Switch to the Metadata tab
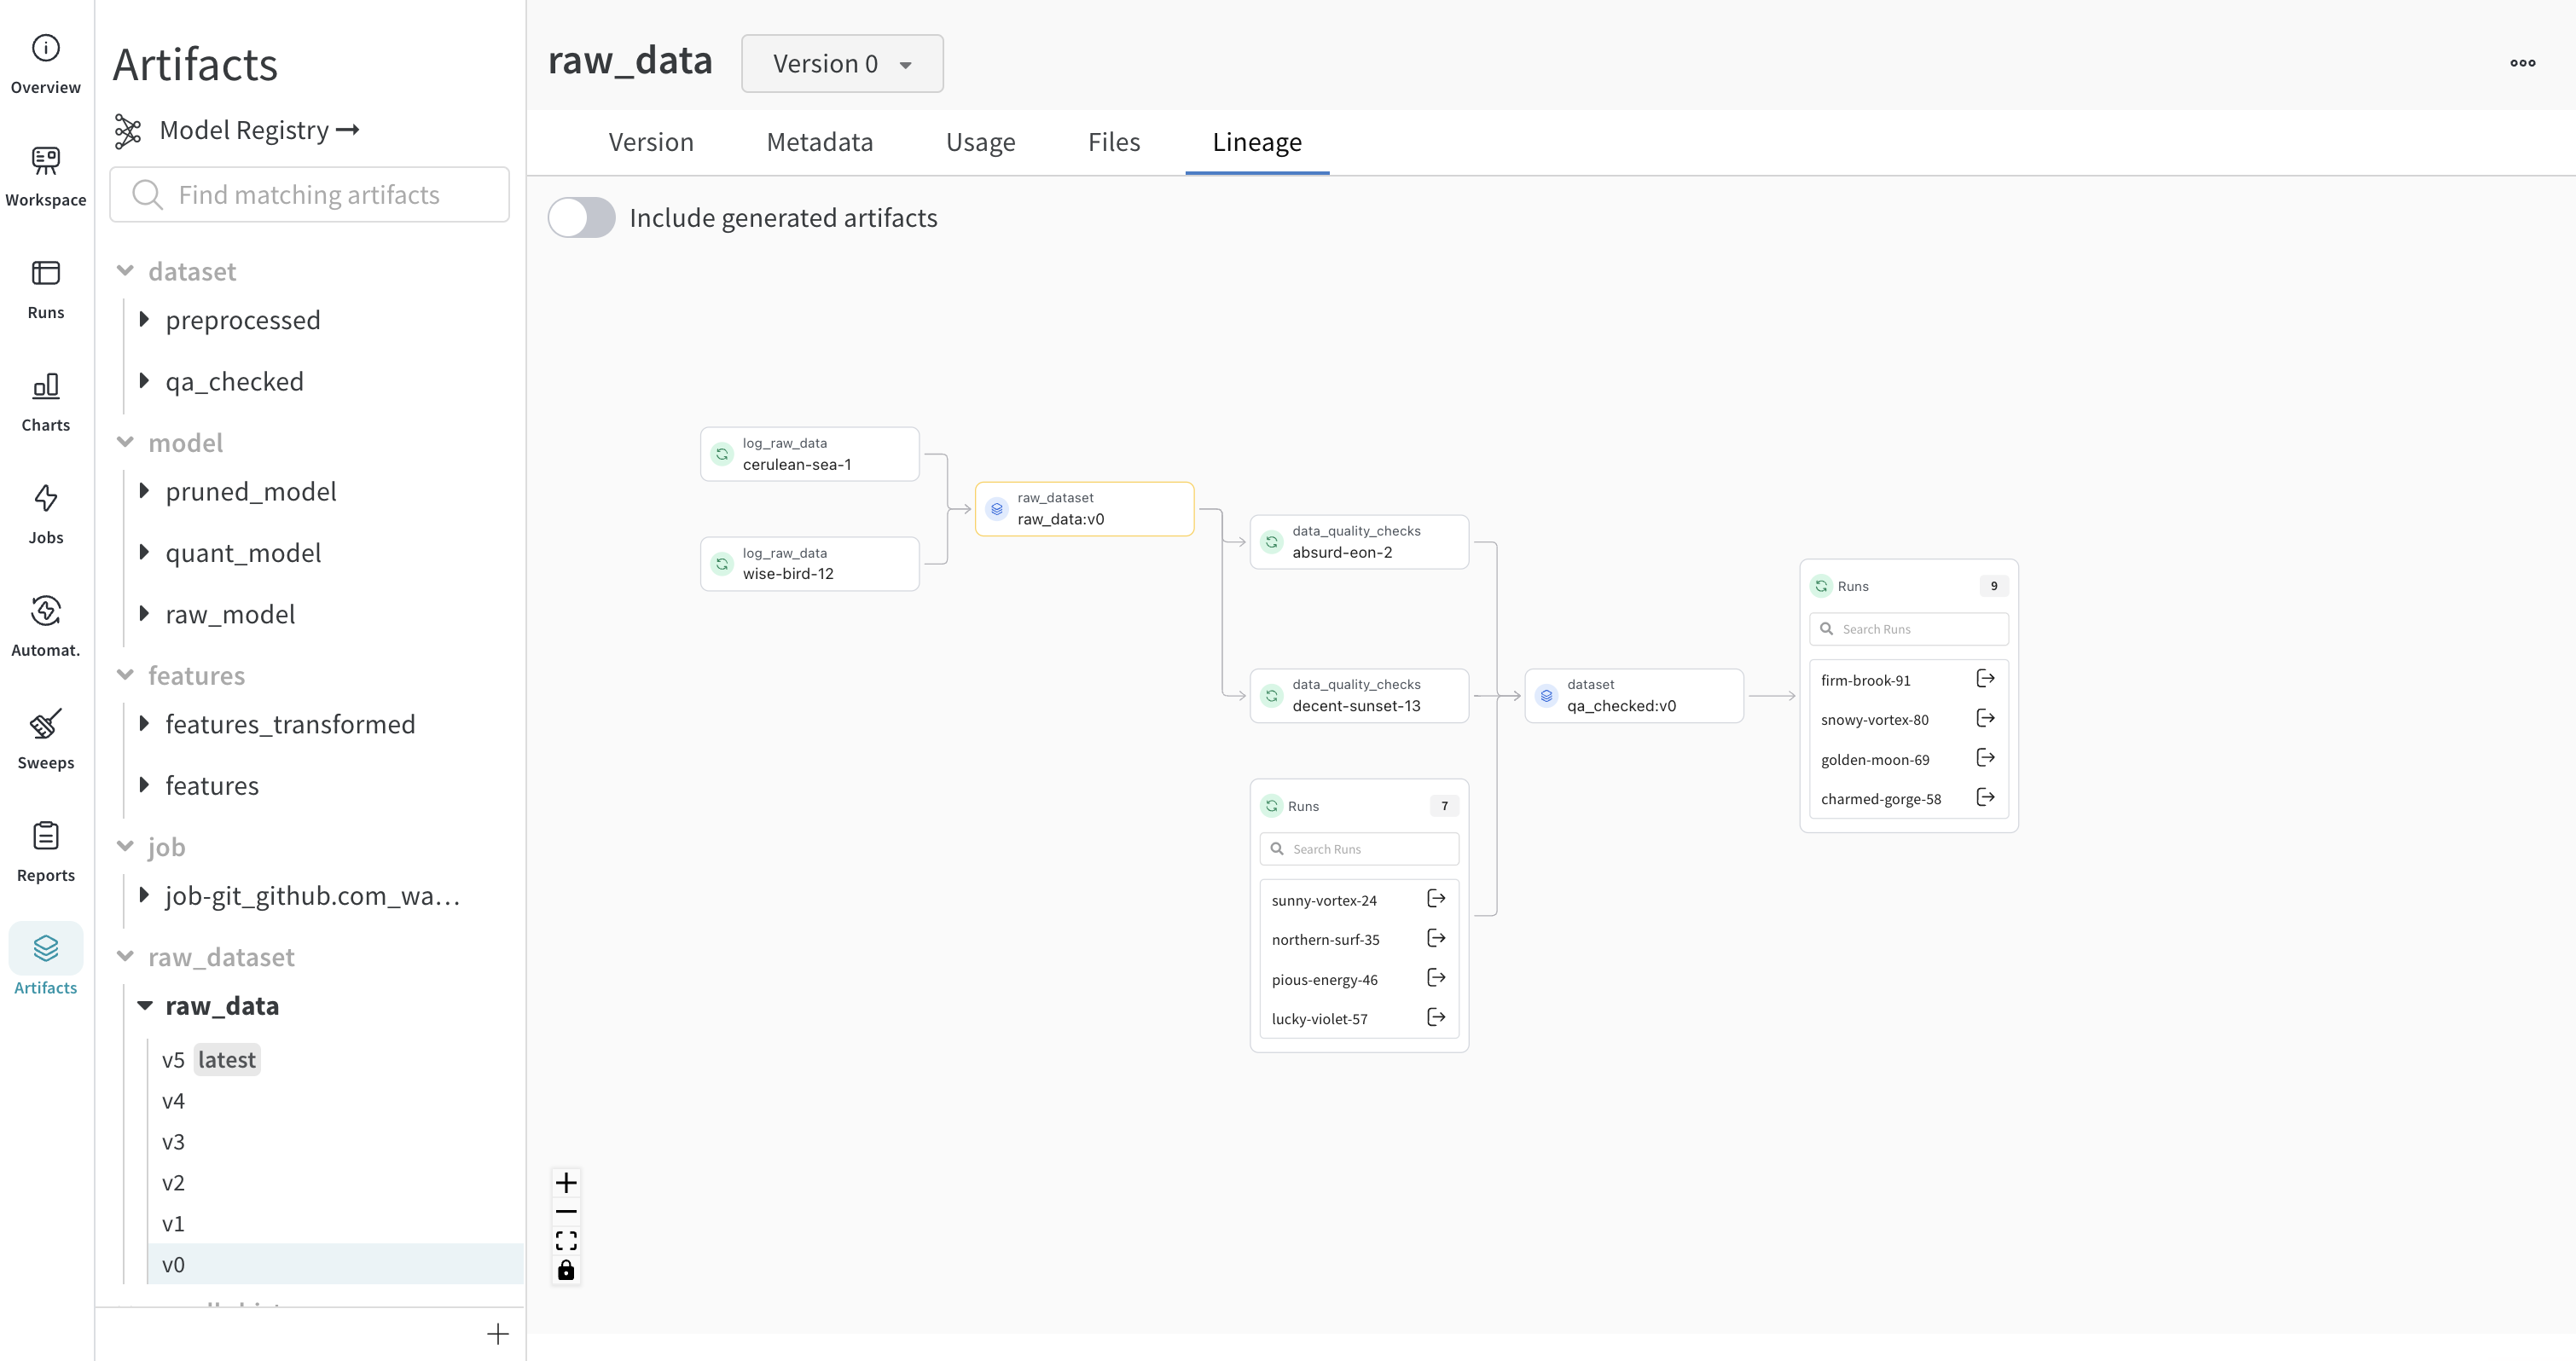Screen dimensions: 2576x1361 coord(819,142)
